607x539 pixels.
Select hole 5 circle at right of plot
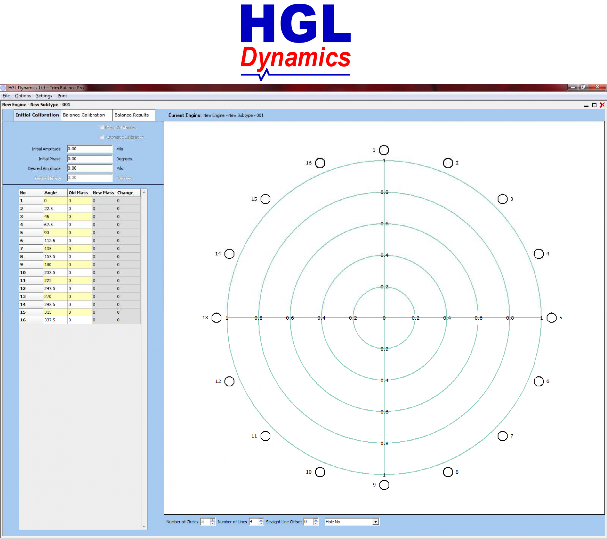[552, 318]
